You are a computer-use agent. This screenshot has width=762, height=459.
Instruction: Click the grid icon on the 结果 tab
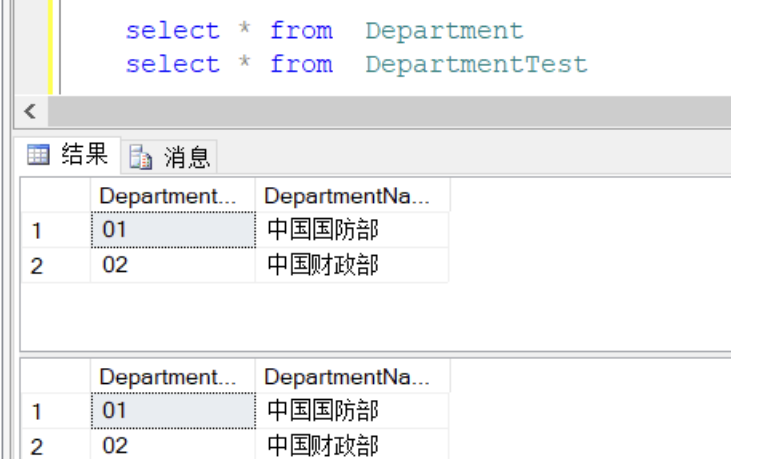[38, 155]
